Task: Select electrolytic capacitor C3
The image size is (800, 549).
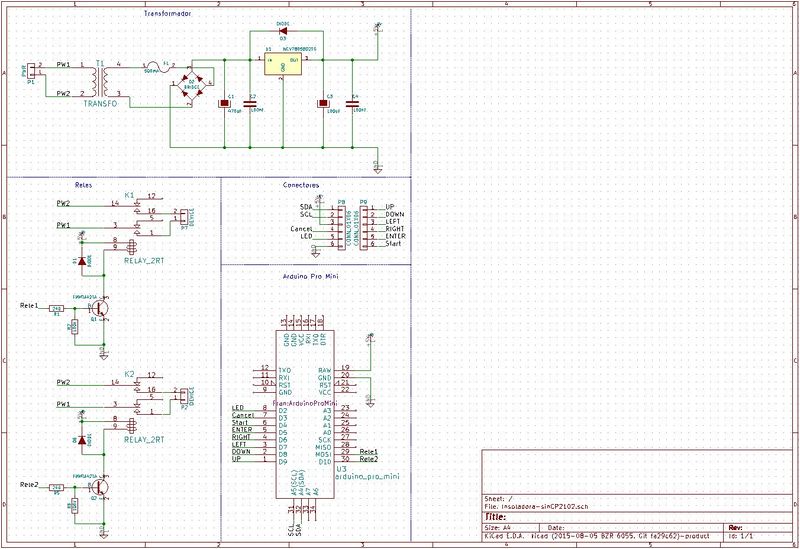Action: 322,104
